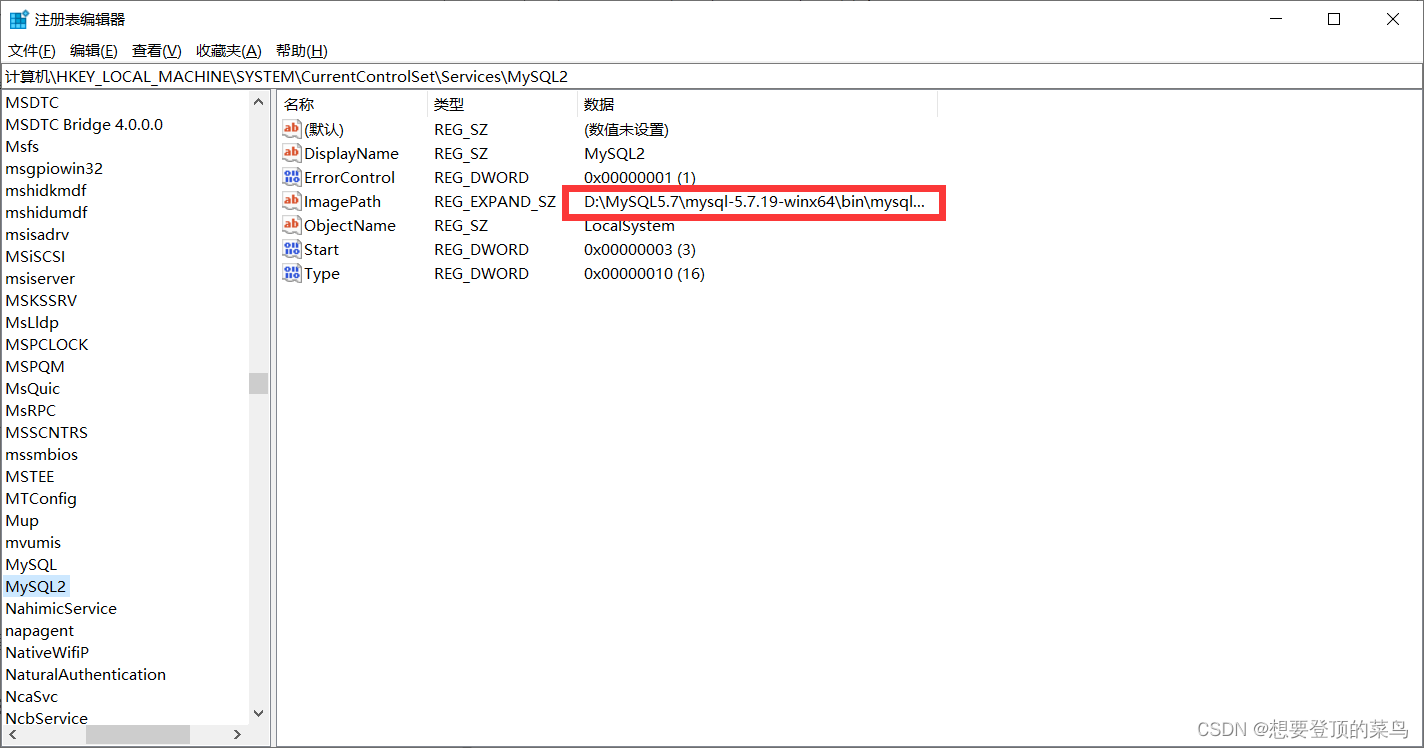Image resolution: width=1424 pixels, height=748 pixels.
Task: Select the highlighted MySQL2 key in tree
Action: [x=36, y=586]
